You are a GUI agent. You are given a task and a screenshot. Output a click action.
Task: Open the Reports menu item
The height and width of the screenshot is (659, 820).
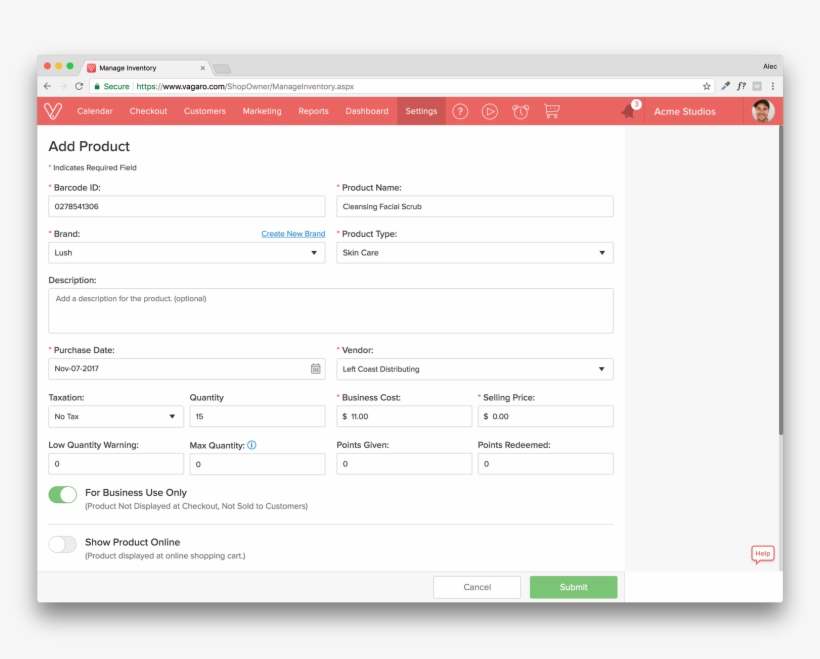[313, 111]
